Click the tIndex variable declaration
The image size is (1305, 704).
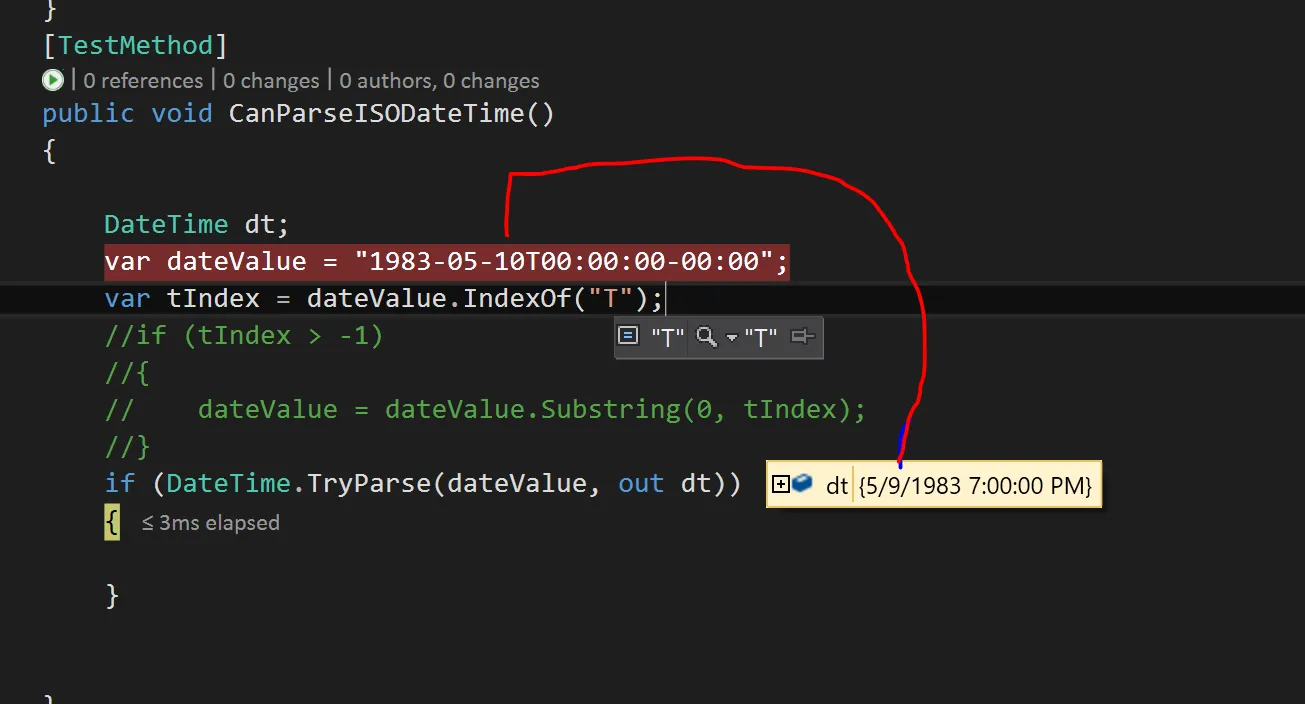(x=213, y=298)
